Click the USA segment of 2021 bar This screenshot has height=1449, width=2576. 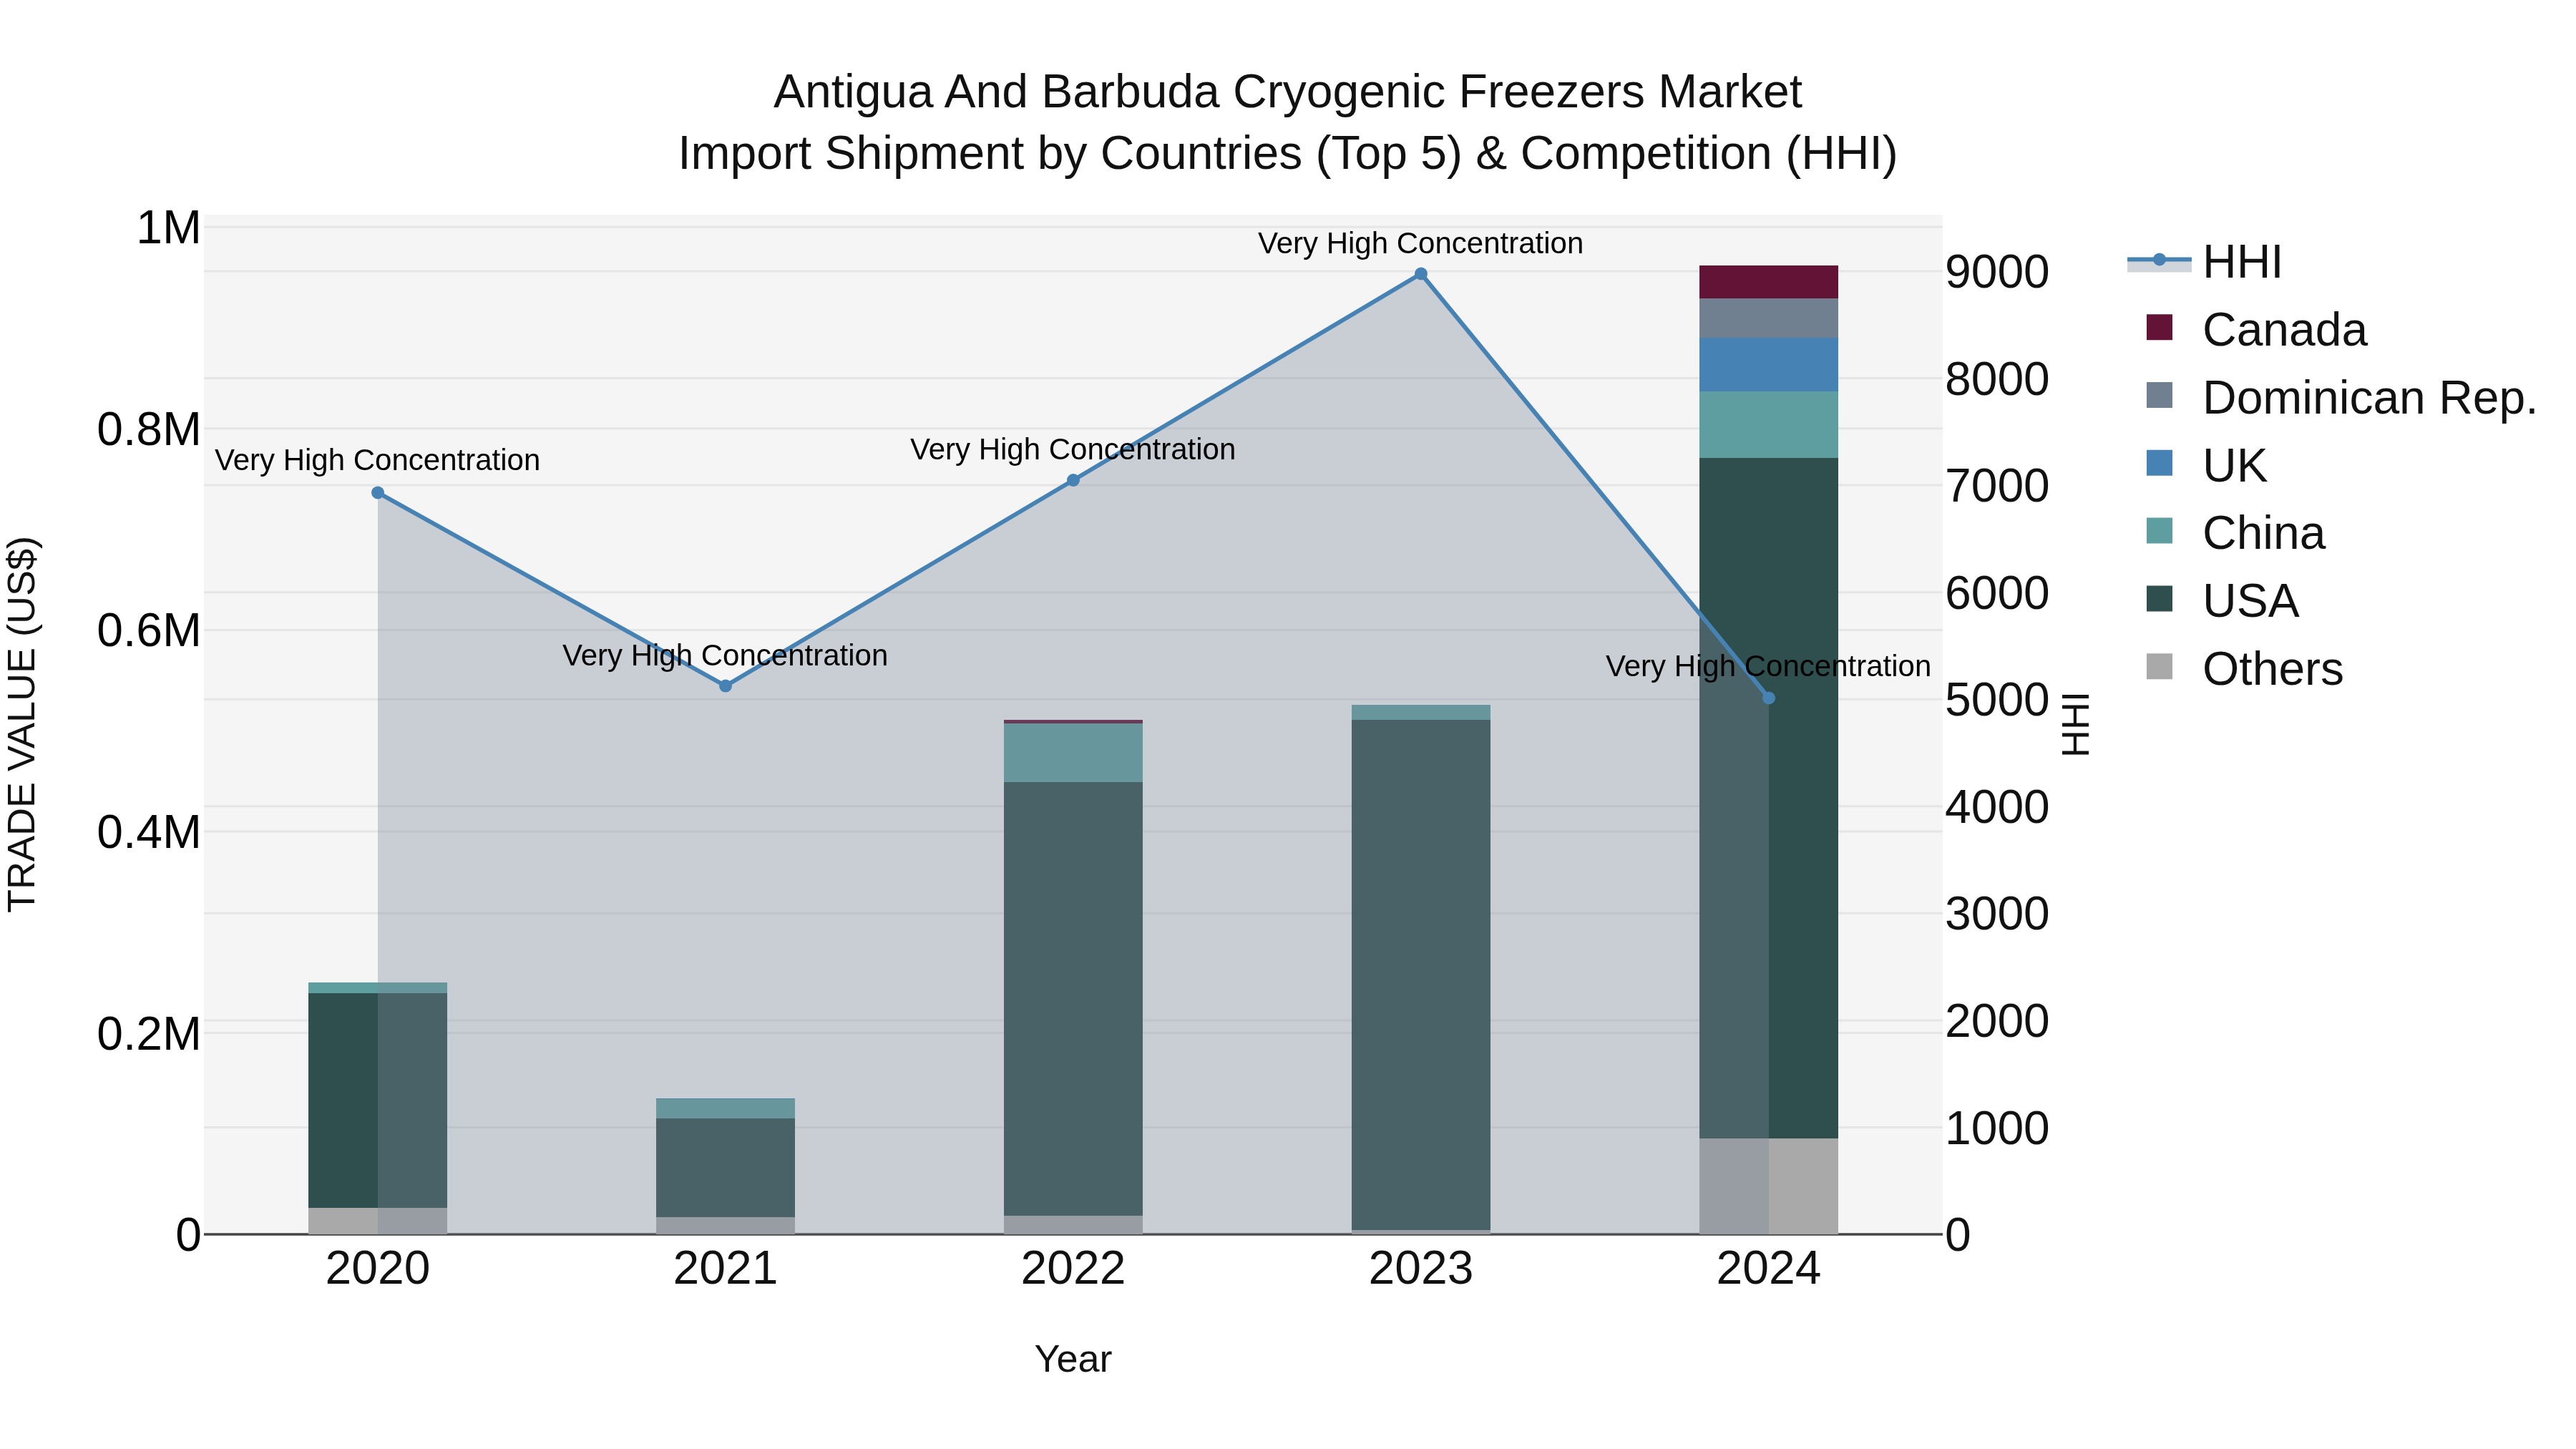click(x=726, y=1167)
